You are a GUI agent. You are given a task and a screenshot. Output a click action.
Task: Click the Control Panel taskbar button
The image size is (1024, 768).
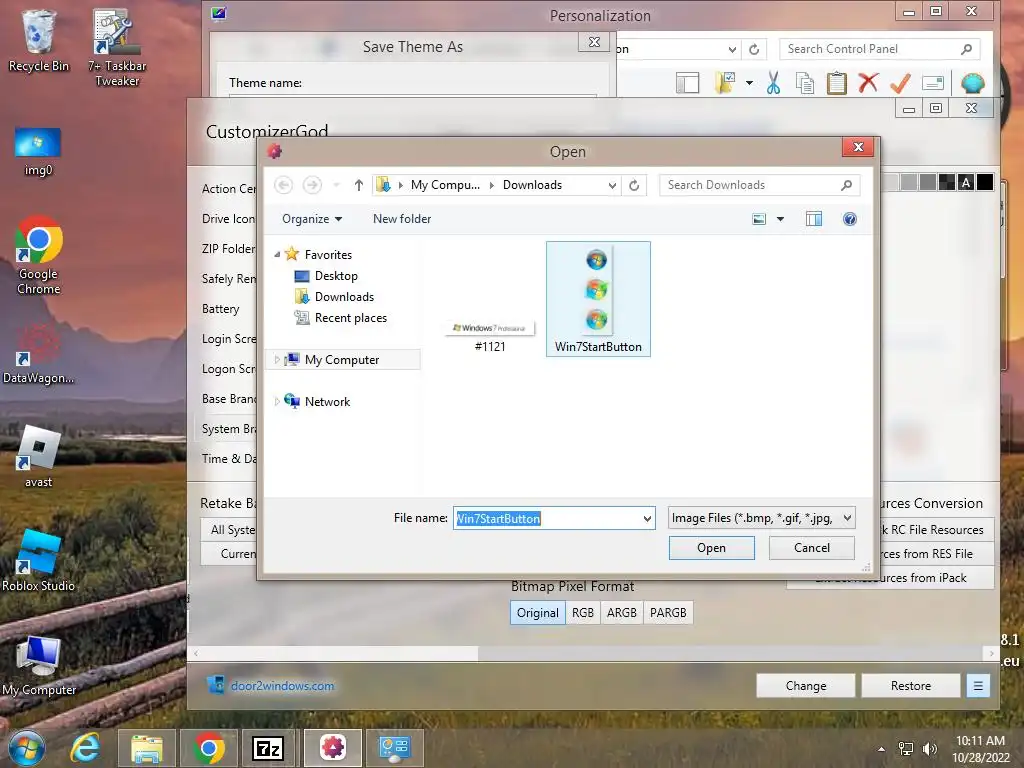click(394, 748)
